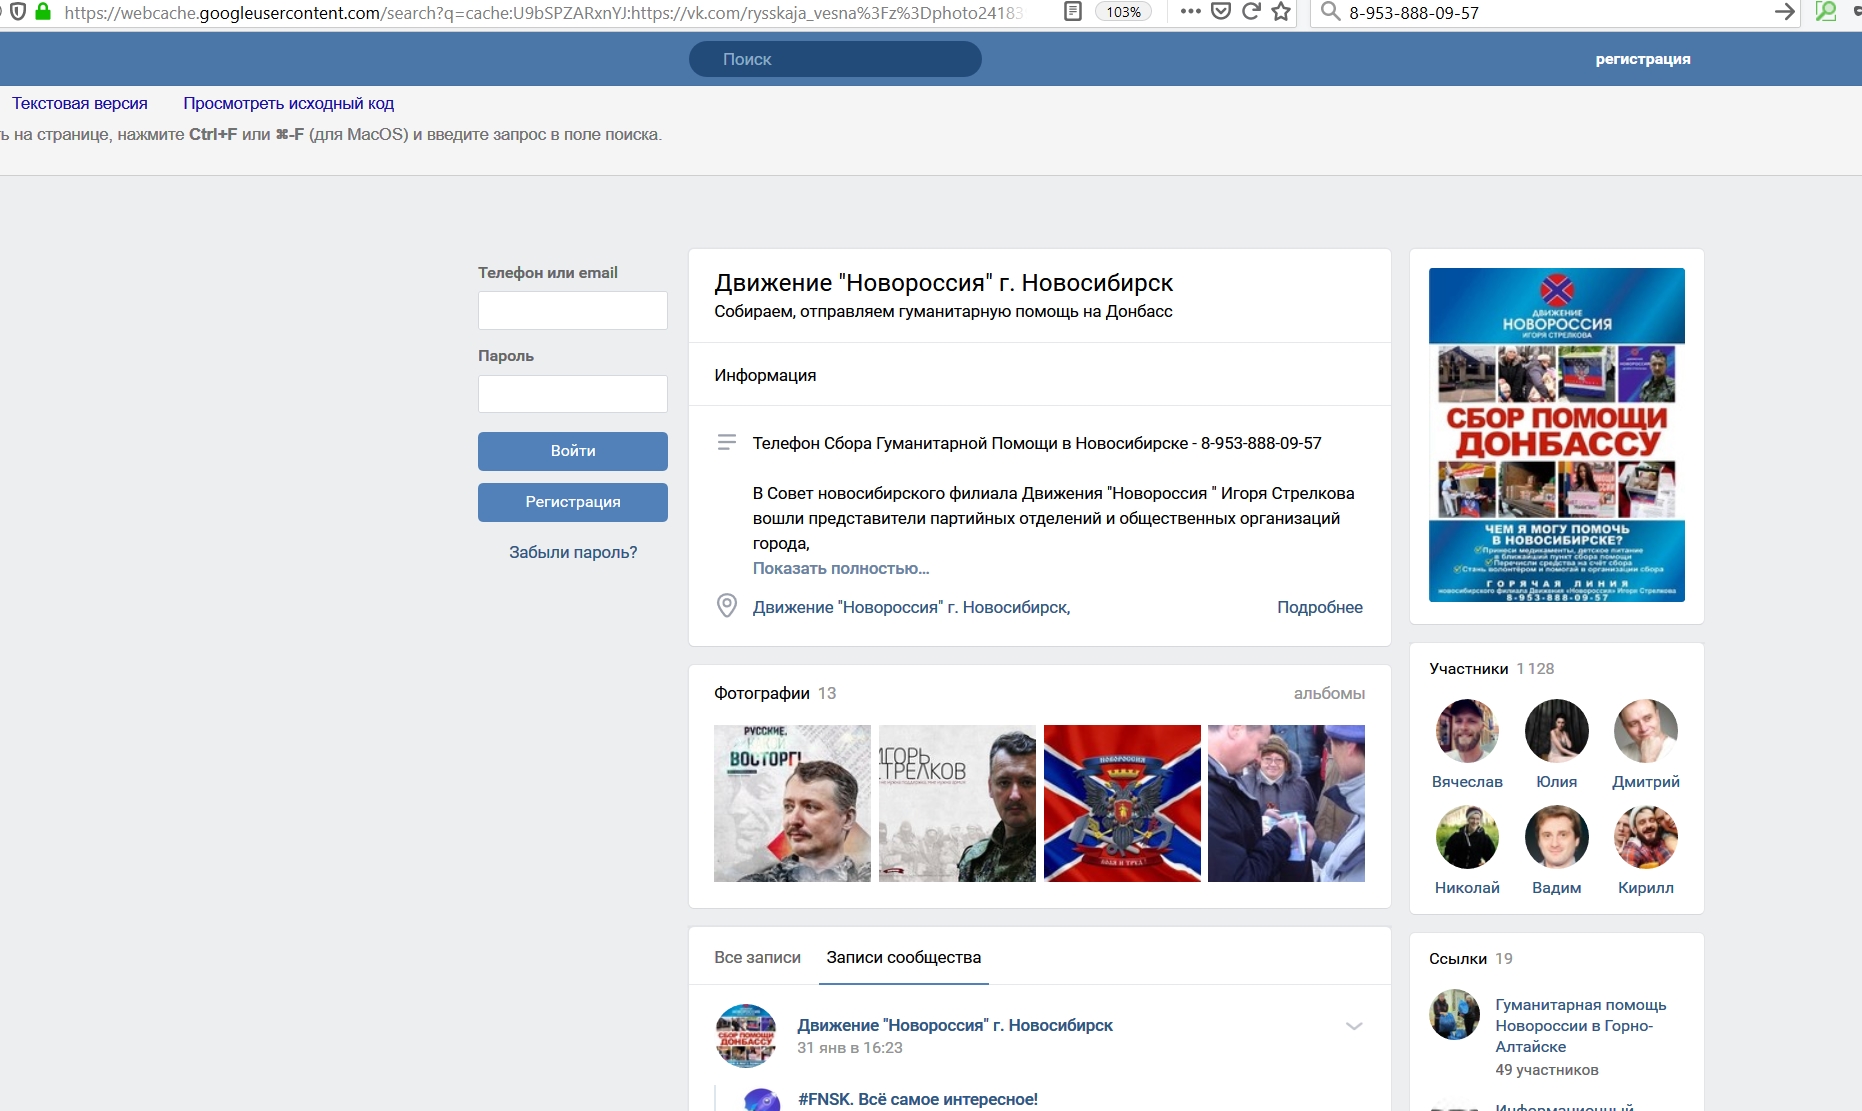Open the Просмотреть исходный код link

(x=288, y=103)
